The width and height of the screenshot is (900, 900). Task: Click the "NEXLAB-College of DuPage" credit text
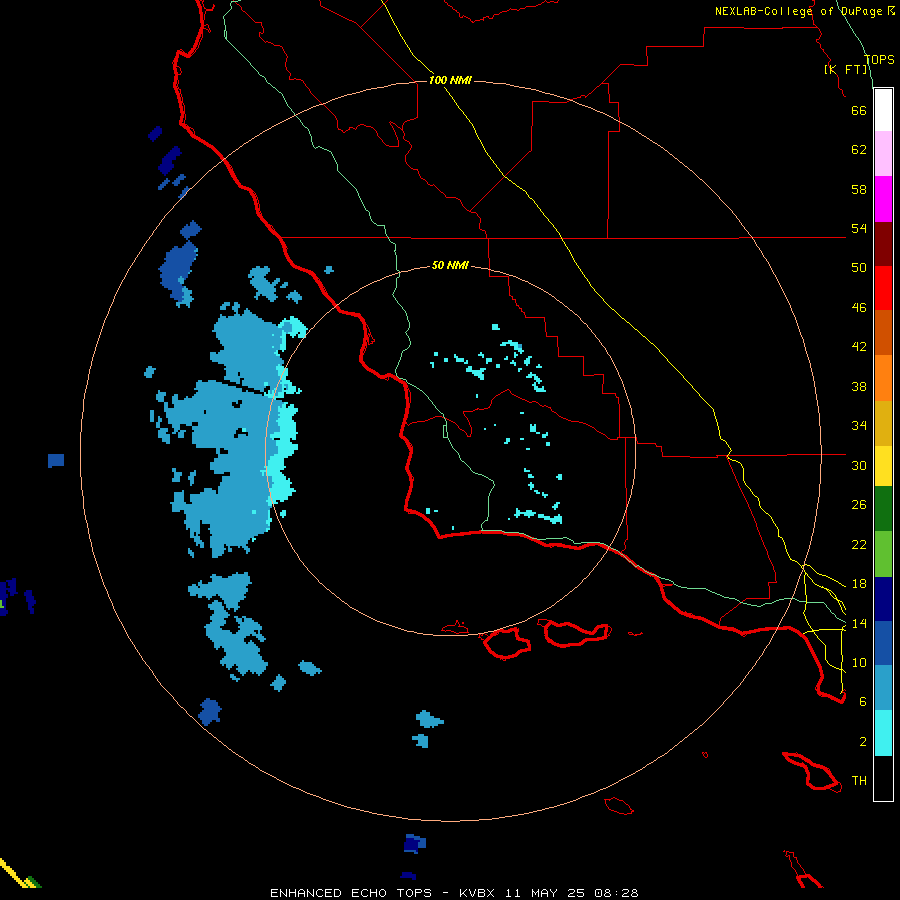pos(798,10)
